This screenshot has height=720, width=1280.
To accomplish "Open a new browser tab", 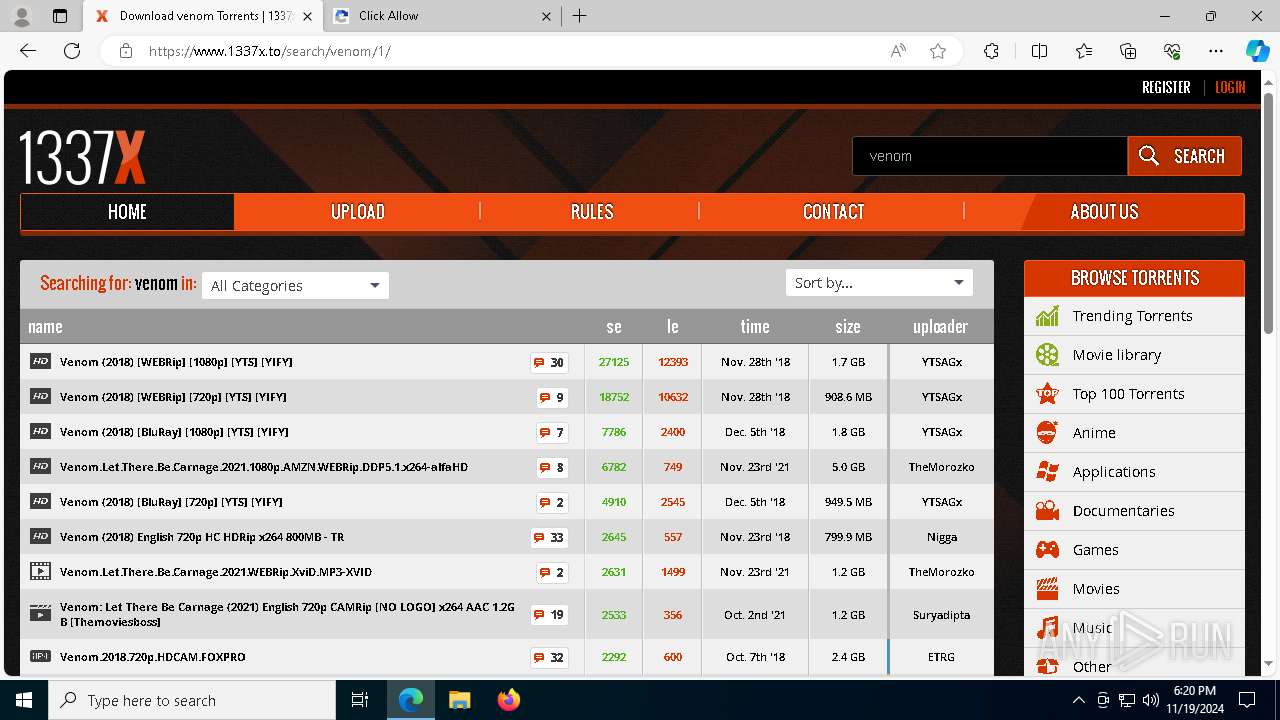I will 580,16.
